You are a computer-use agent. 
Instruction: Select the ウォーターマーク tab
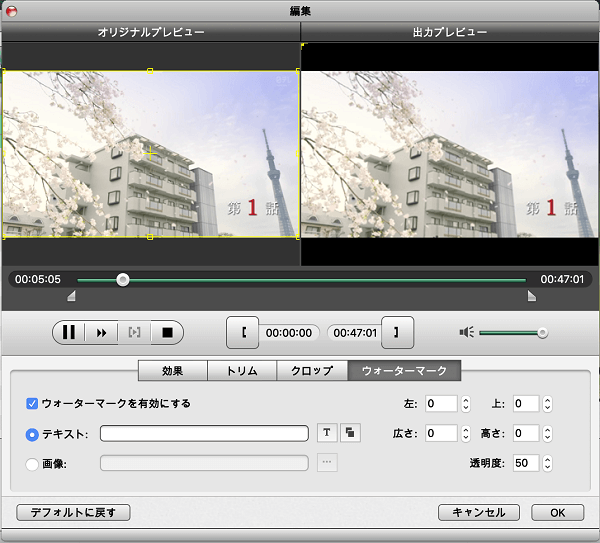pos(404,370)
